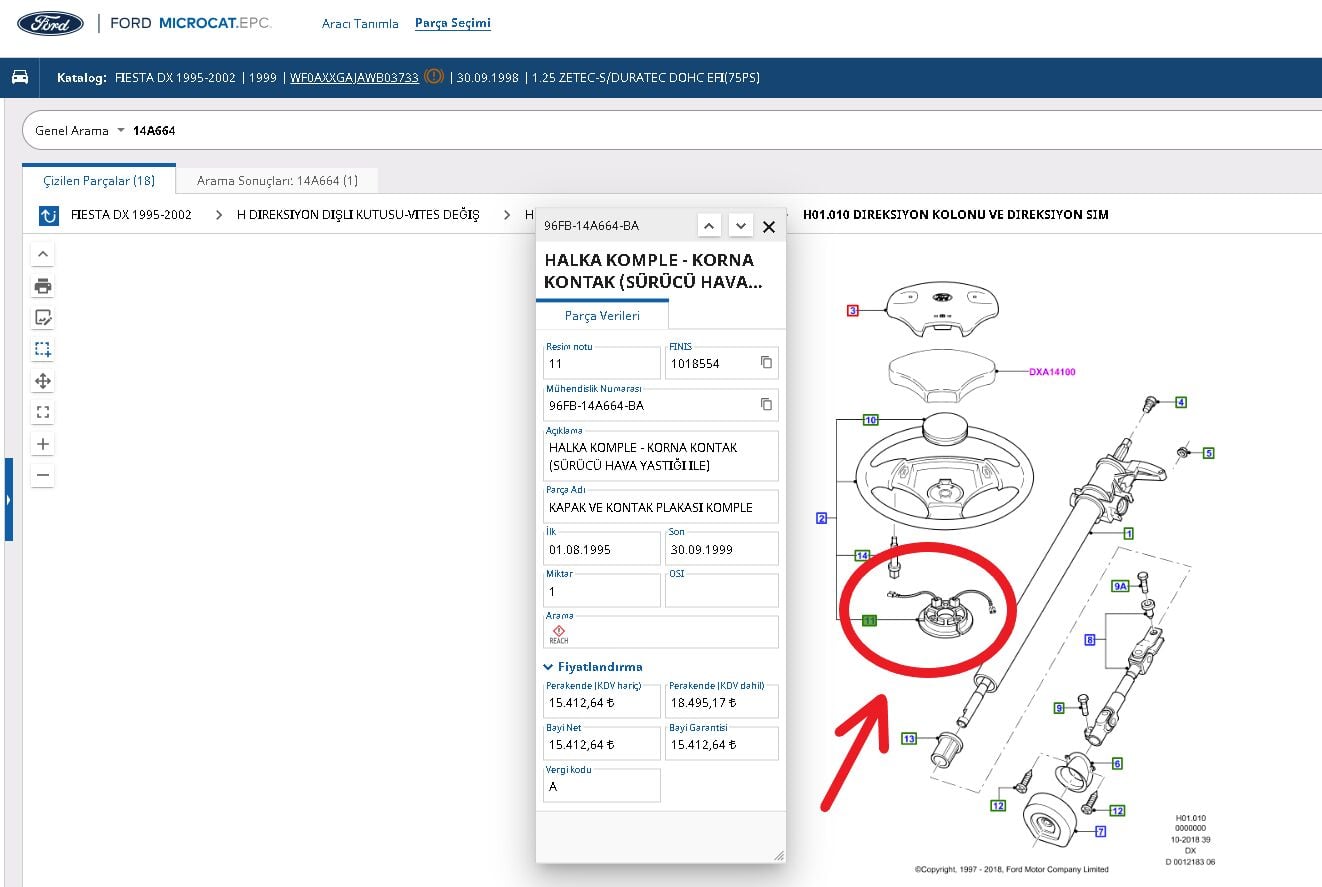Click the FIESTA DX 1995-2002 breadcrumb
This screenshot has height=887, width=1322.
click(131, 215)
